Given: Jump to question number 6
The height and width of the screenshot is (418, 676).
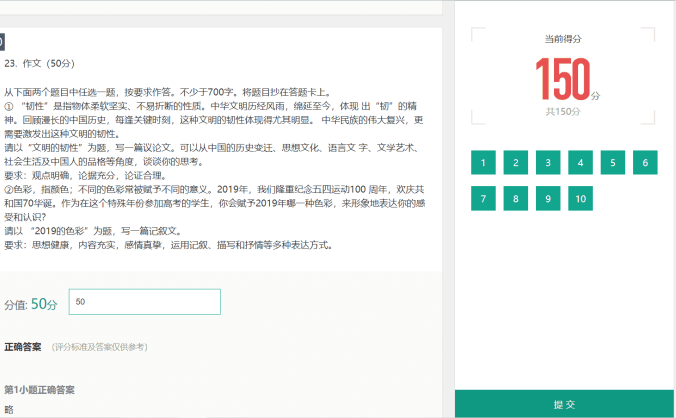Looking at the screenshot, I should (645, 162).
